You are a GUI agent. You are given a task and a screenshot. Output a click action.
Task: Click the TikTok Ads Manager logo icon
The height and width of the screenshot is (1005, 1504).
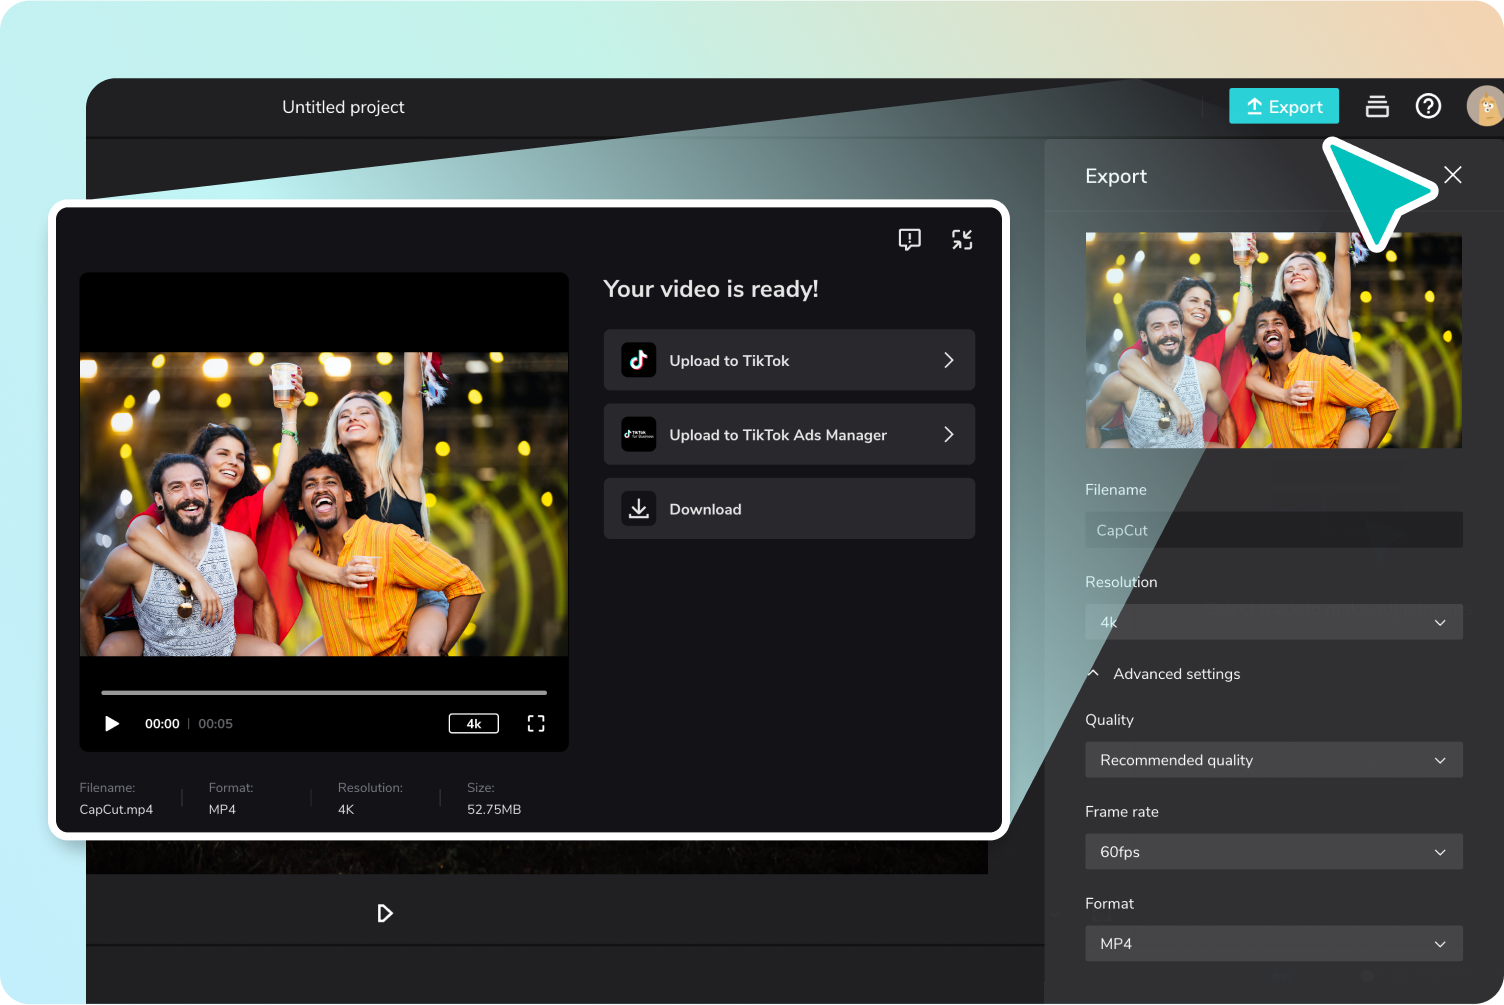pyautogui.click(x=638, y=434)
